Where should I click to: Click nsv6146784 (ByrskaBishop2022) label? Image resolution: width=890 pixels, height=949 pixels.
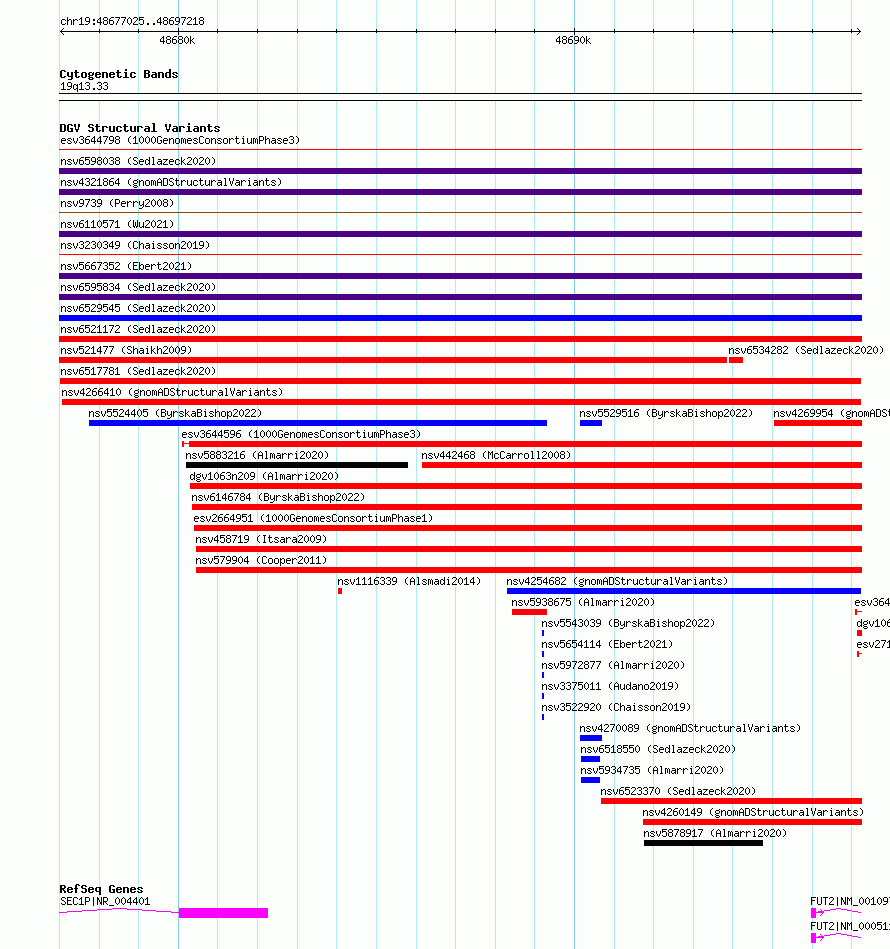(x=278, y=497)
